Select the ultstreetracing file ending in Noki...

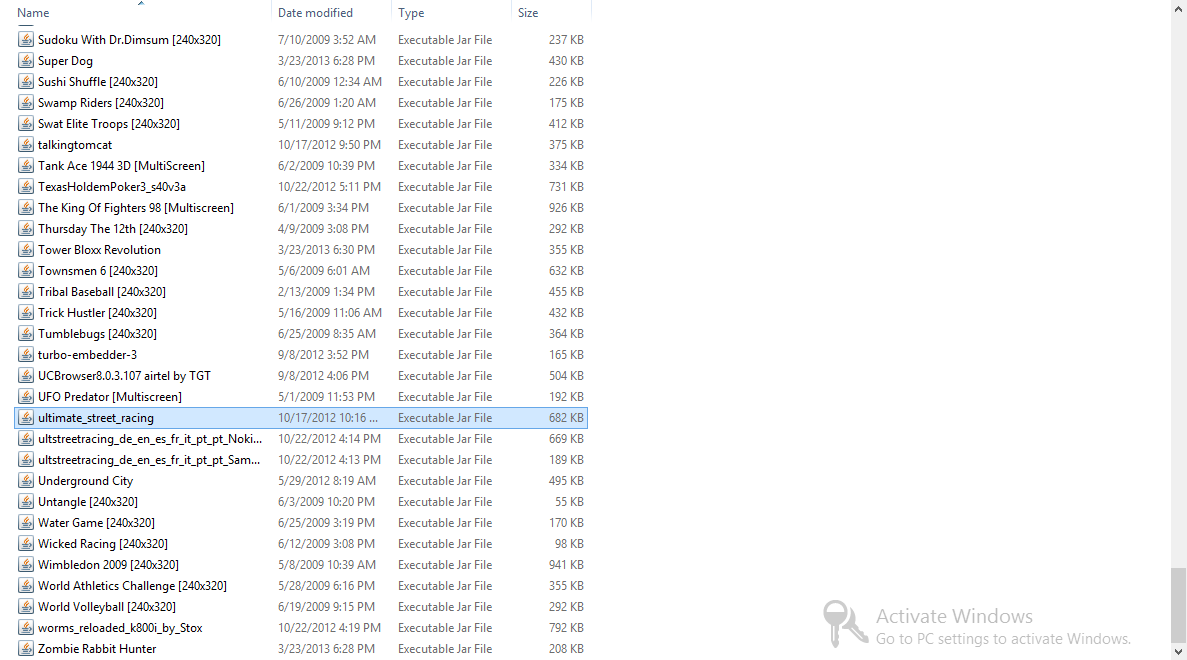(150, 439)
